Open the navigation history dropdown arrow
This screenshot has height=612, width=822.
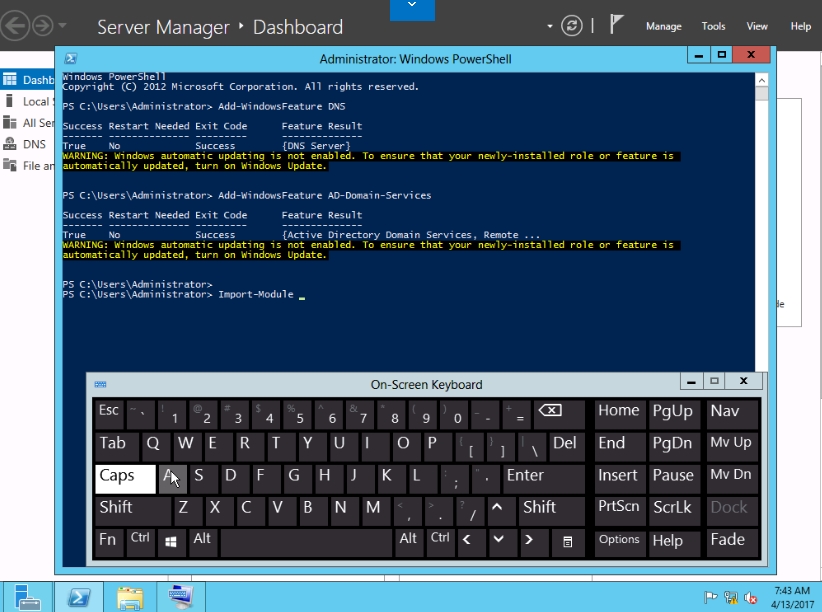[x=64, y=26]
